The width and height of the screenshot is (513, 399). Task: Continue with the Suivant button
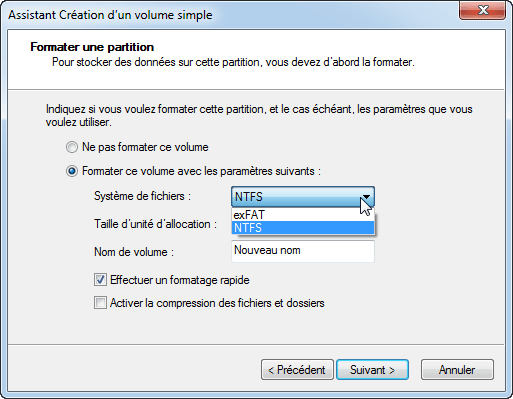pos(372,369)
